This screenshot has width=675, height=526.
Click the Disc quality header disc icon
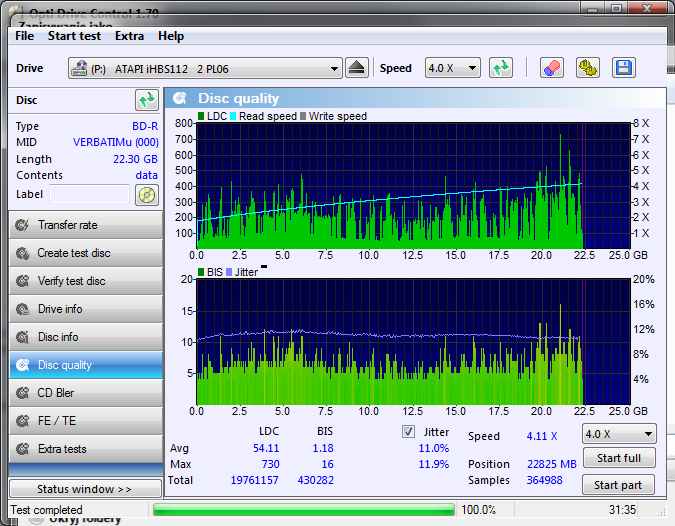[180, 98]
